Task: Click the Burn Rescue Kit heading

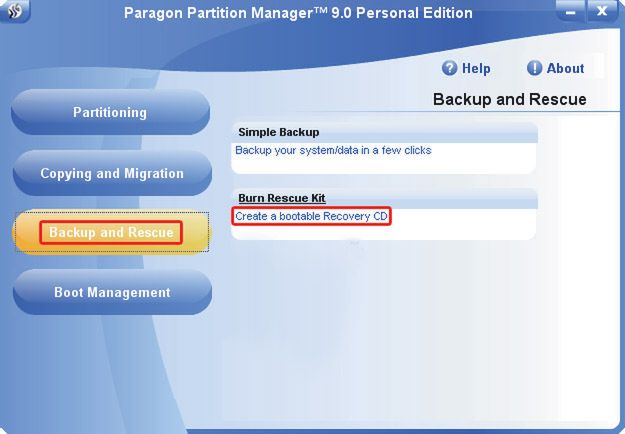Action: click(x=282, y=198)
